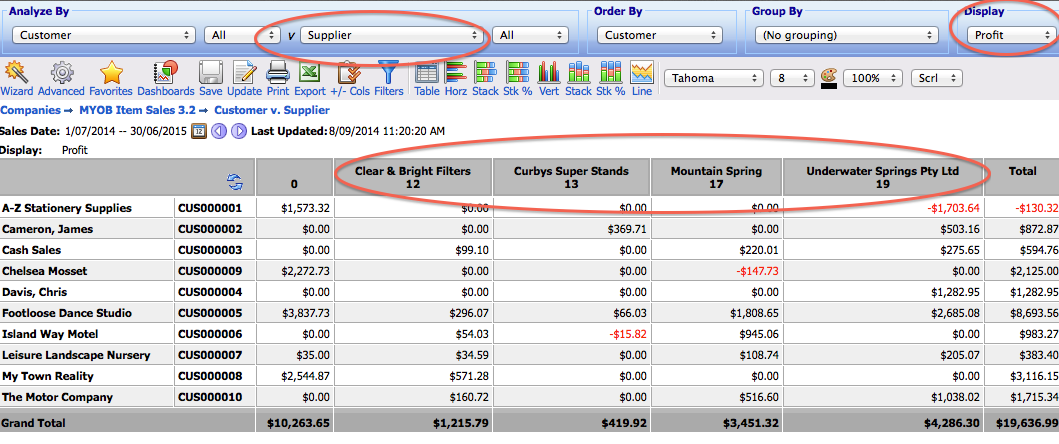
Task: Open All dropdown left of the v
Action: (x=242, y=35)
